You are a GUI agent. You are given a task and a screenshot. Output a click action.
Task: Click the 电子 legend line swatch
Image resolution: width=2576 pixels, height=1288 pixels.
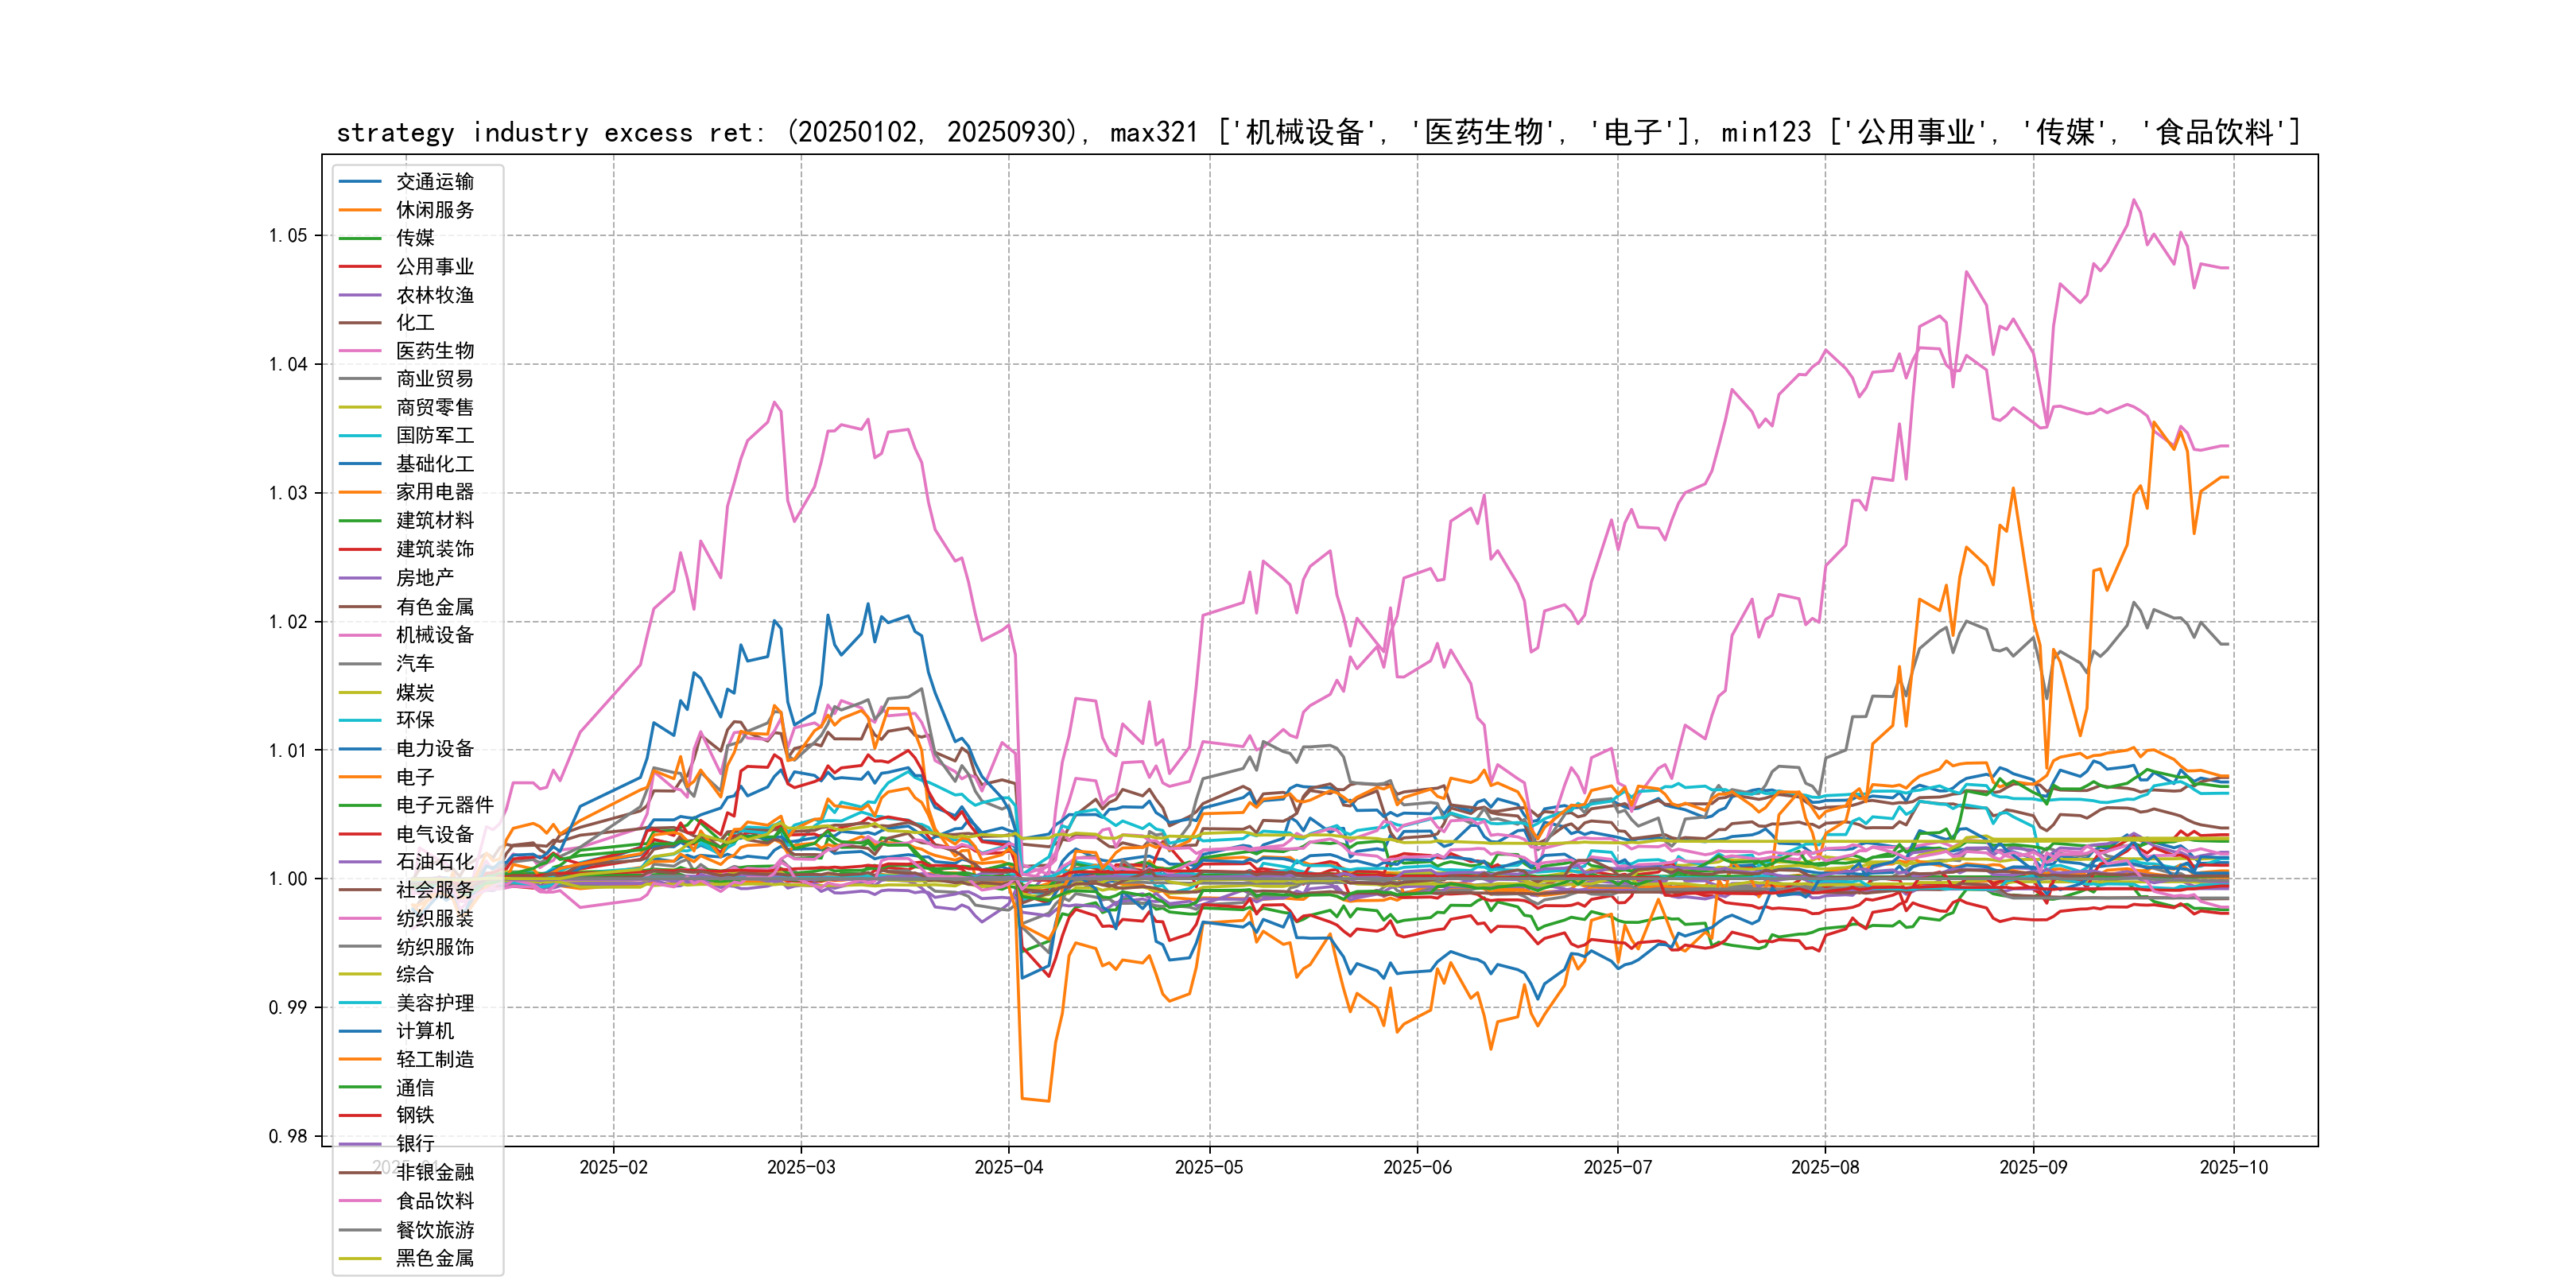(x=360, y=777)
